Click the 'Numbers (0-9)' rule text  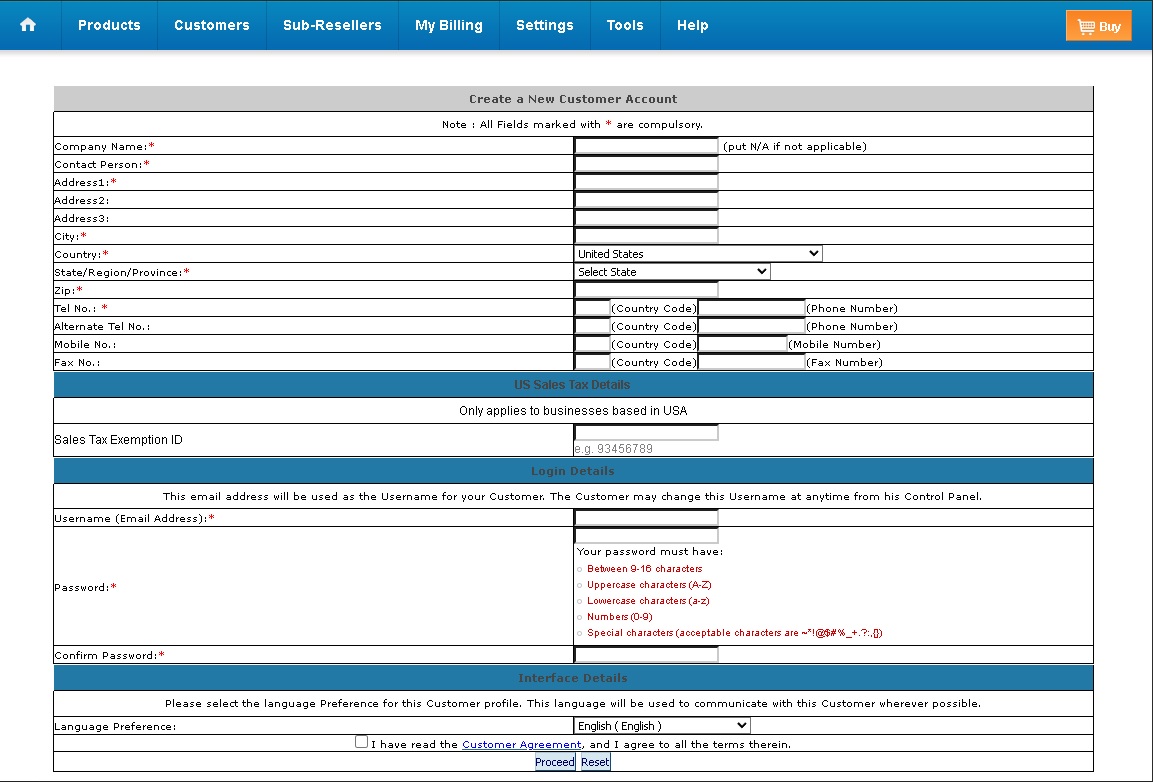[619, 618]
